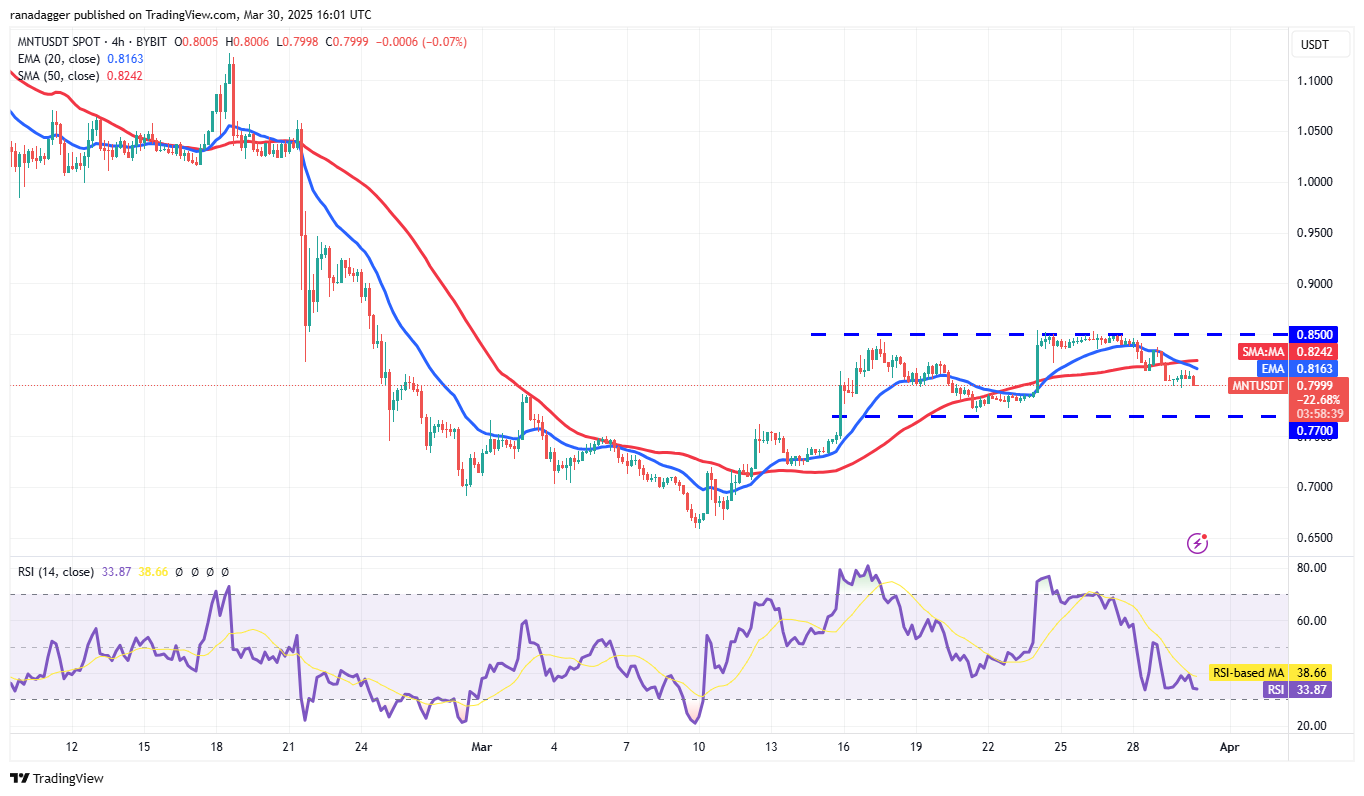The width and height of the screenshot is (1364, 796).
Task: Click the MNTUSDT last price label
Action: (x=1257, y=385)
